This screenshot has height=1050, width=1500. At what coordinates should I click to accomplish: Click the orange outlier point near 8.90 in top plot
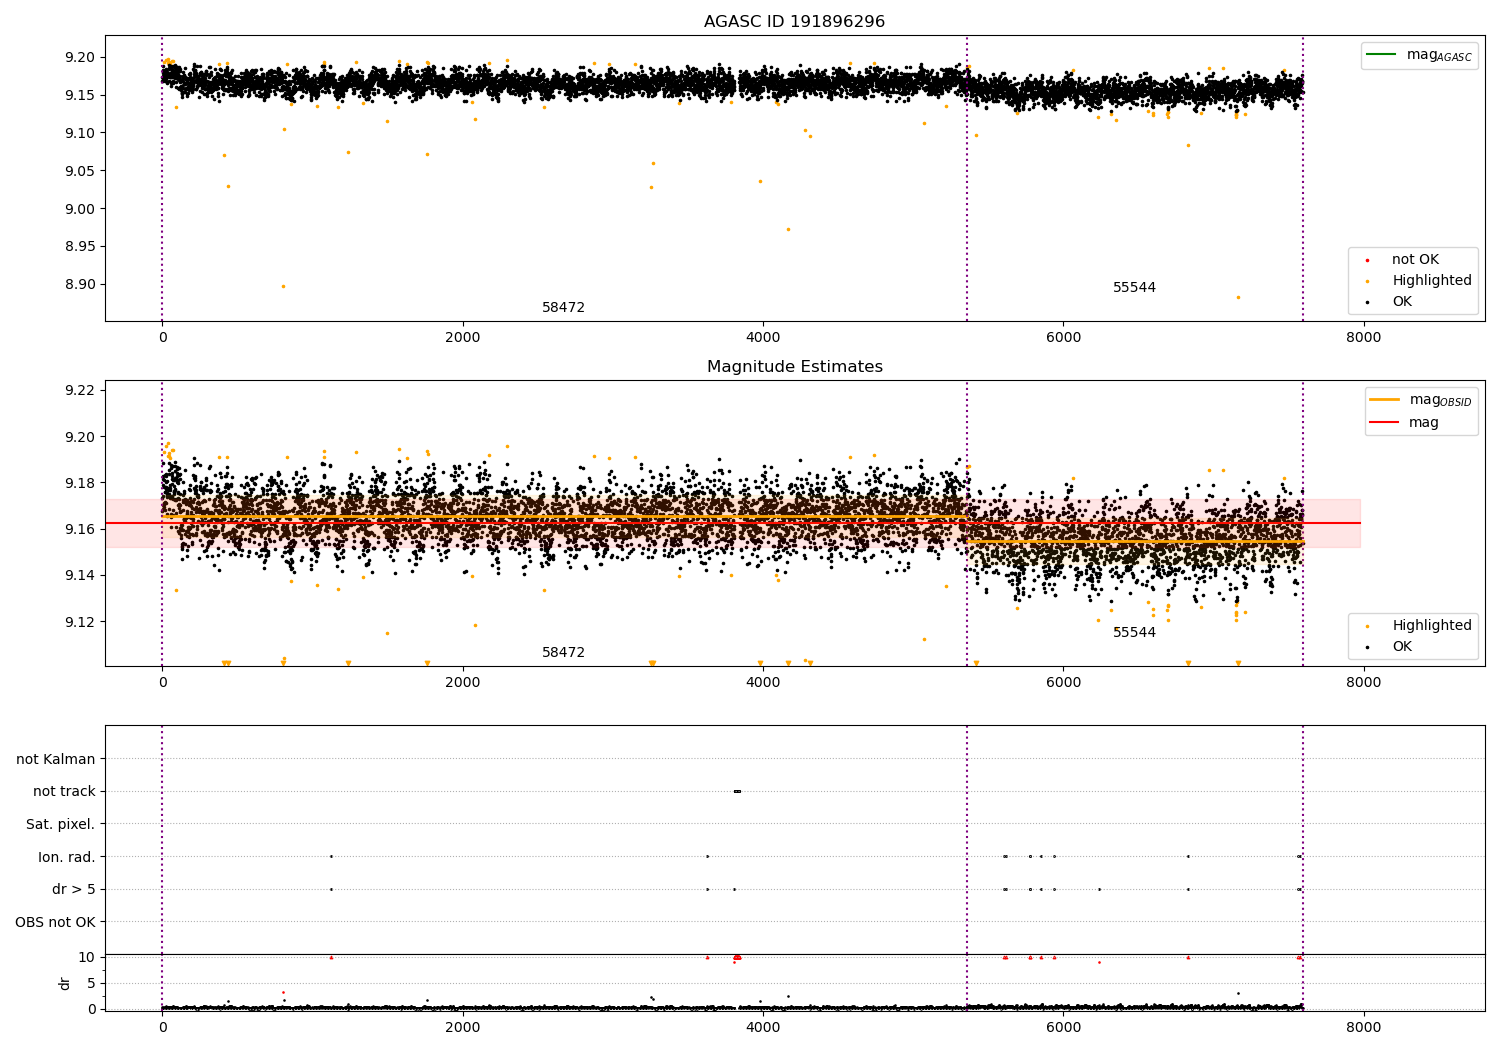click(283, 286)
